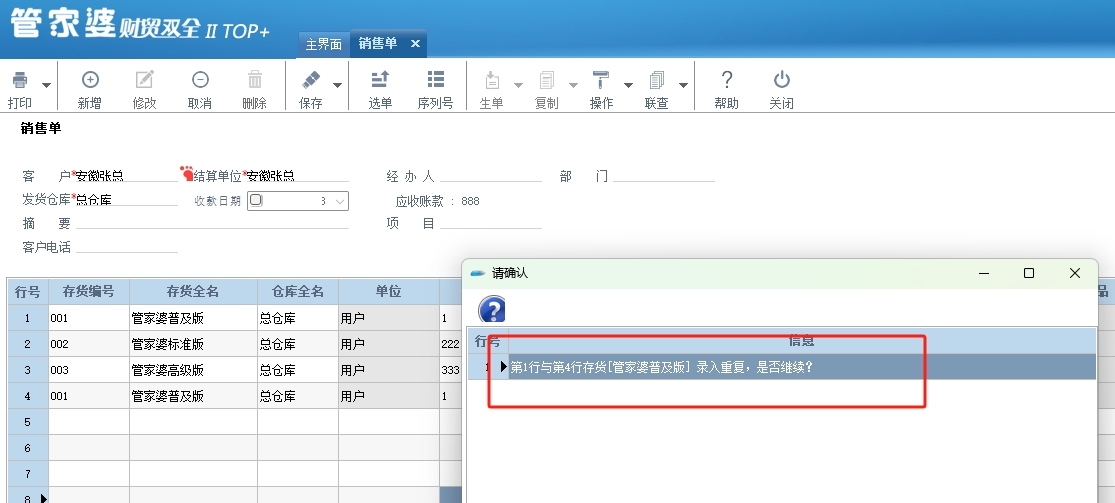
Task: Click row number 6 header
Action: [x=28, y=448]
